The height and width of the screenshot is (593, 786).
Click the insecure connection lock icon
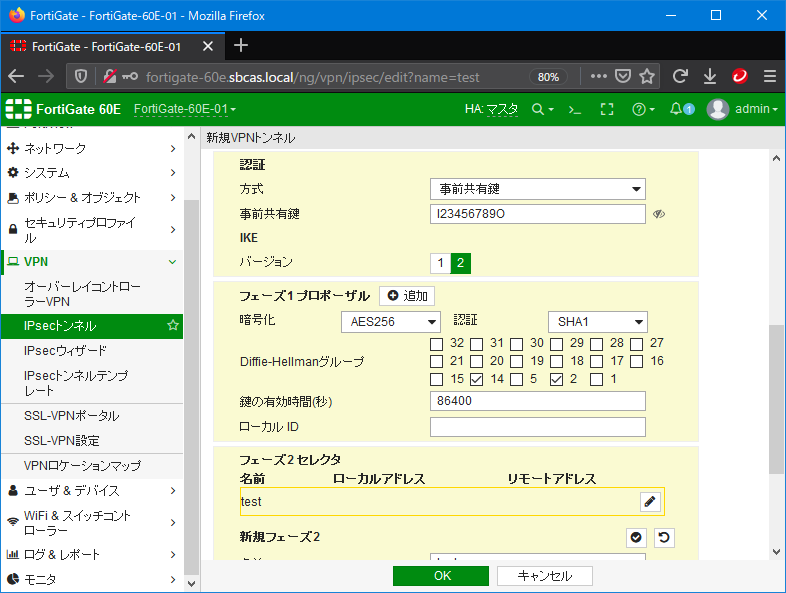coord(110,76)
